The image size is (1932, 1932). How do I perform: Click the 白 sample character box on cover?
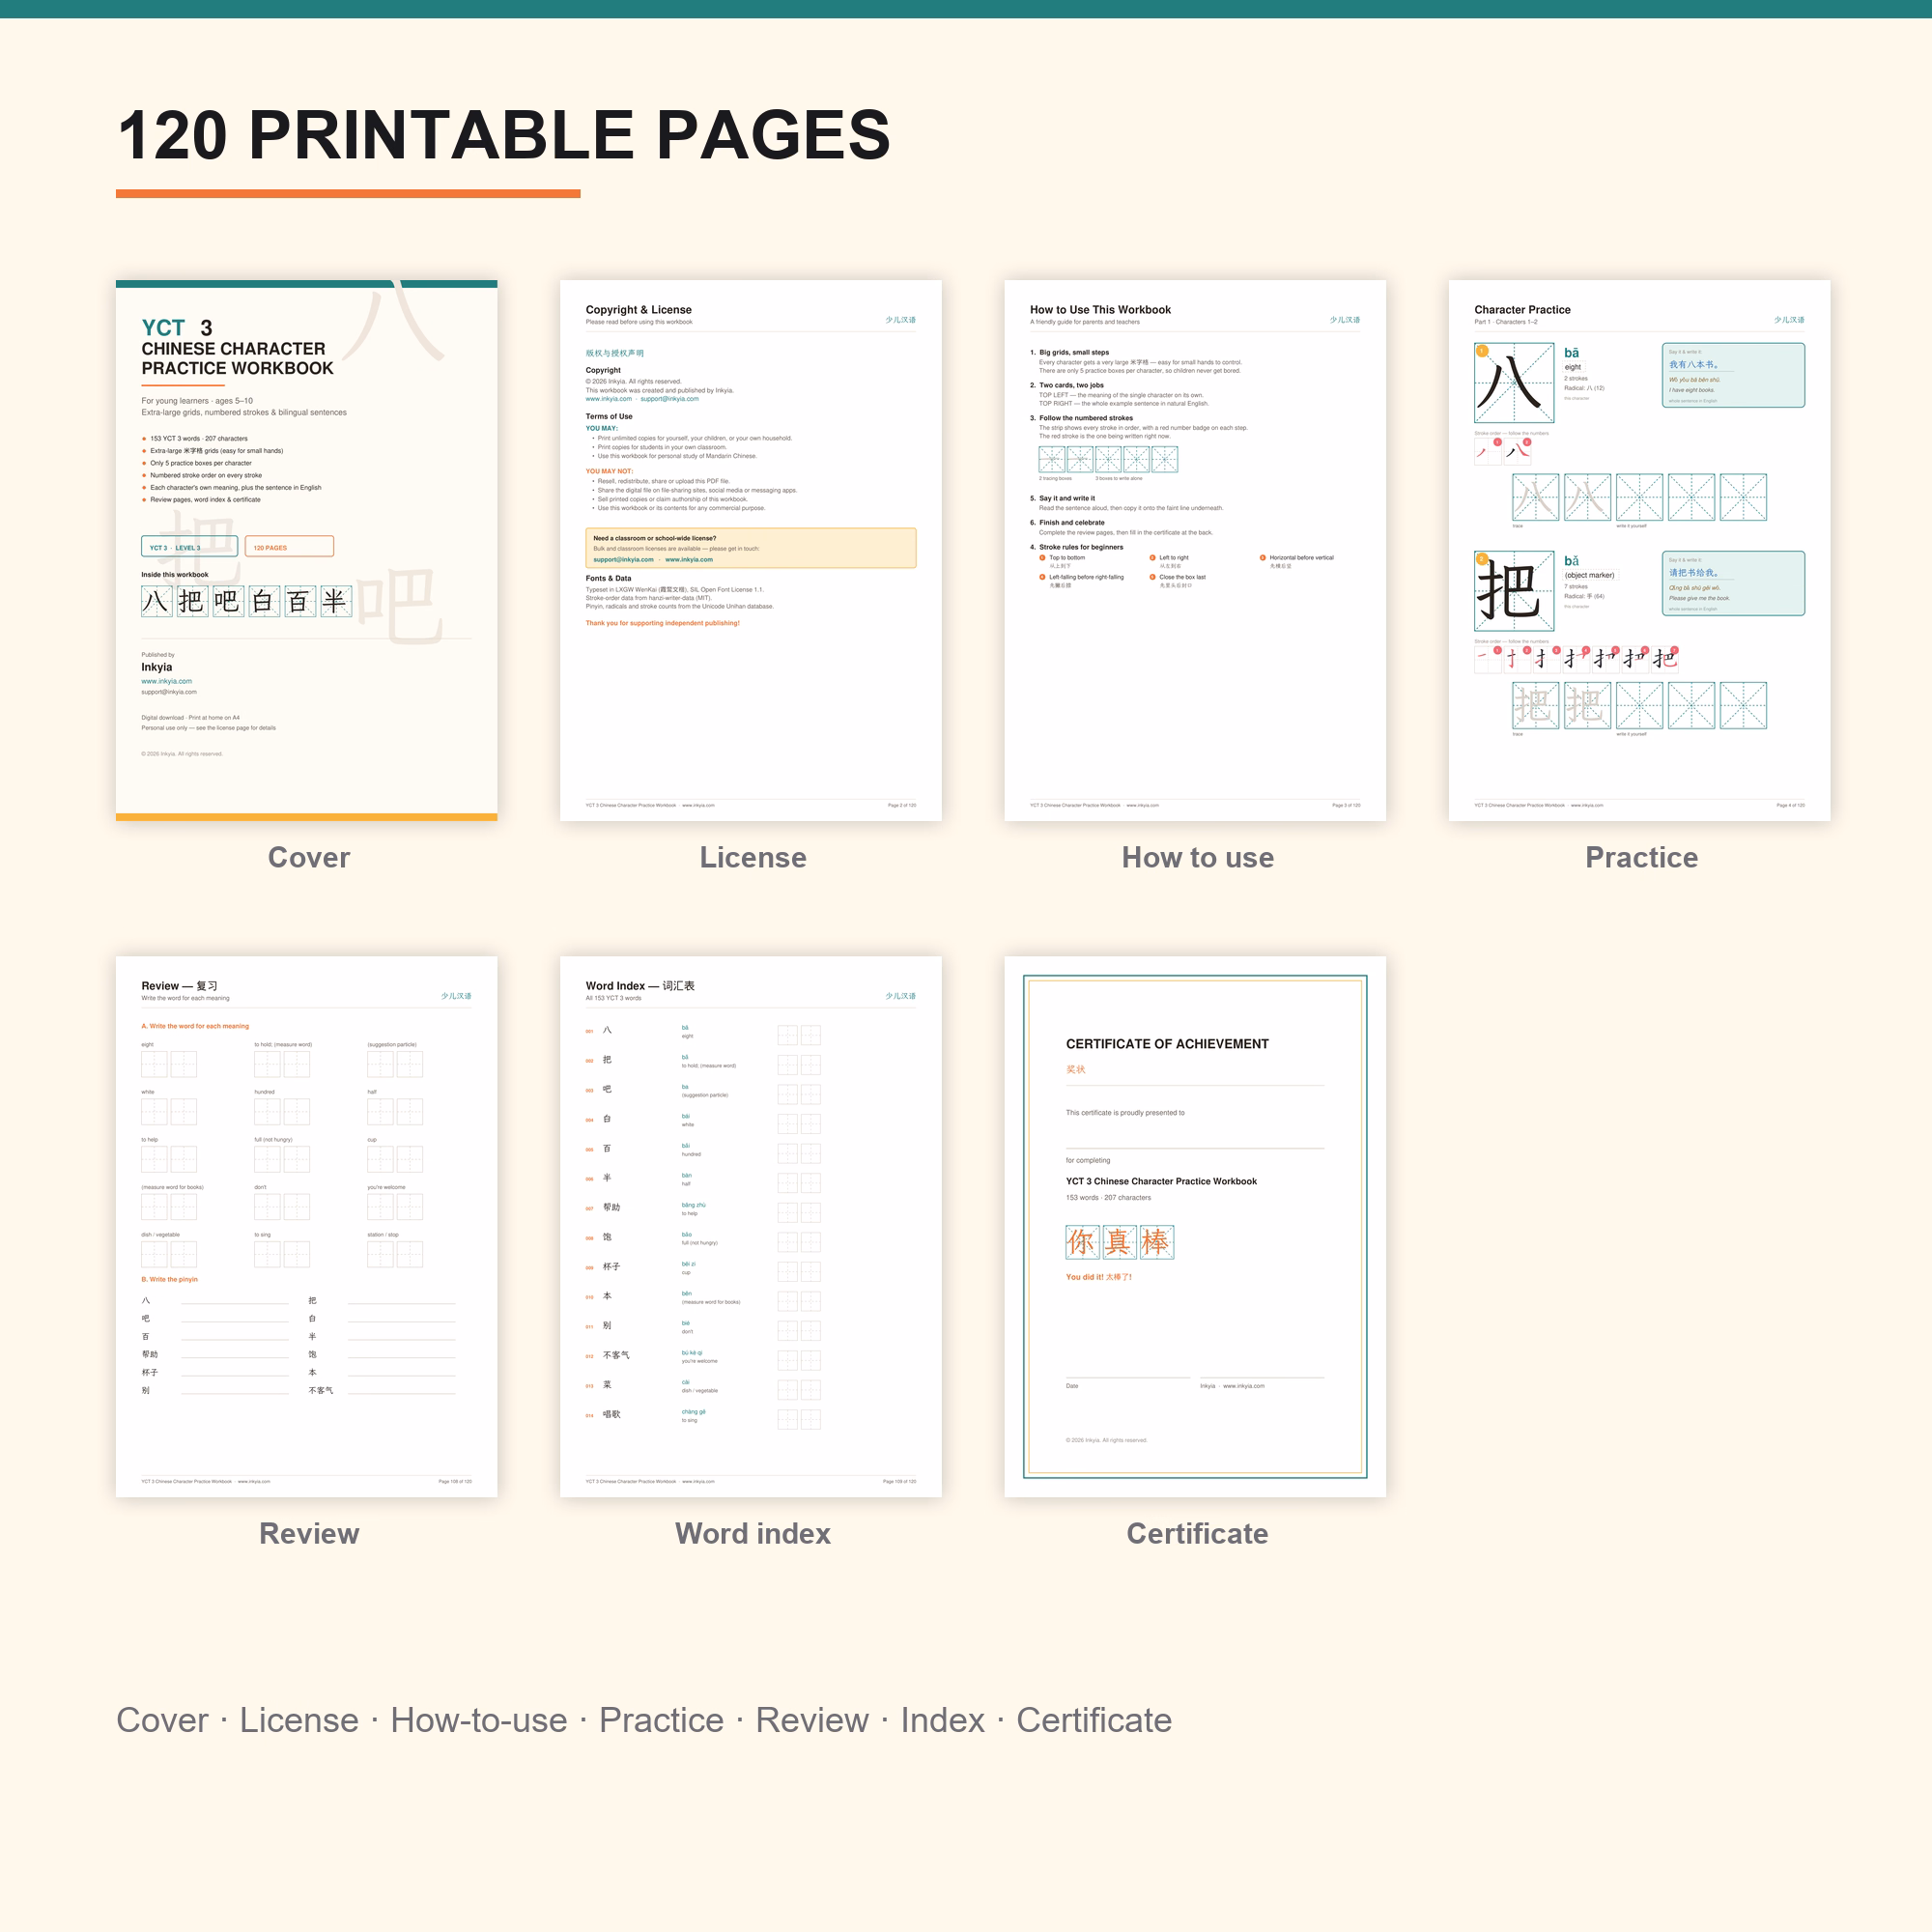click(264, 601)
